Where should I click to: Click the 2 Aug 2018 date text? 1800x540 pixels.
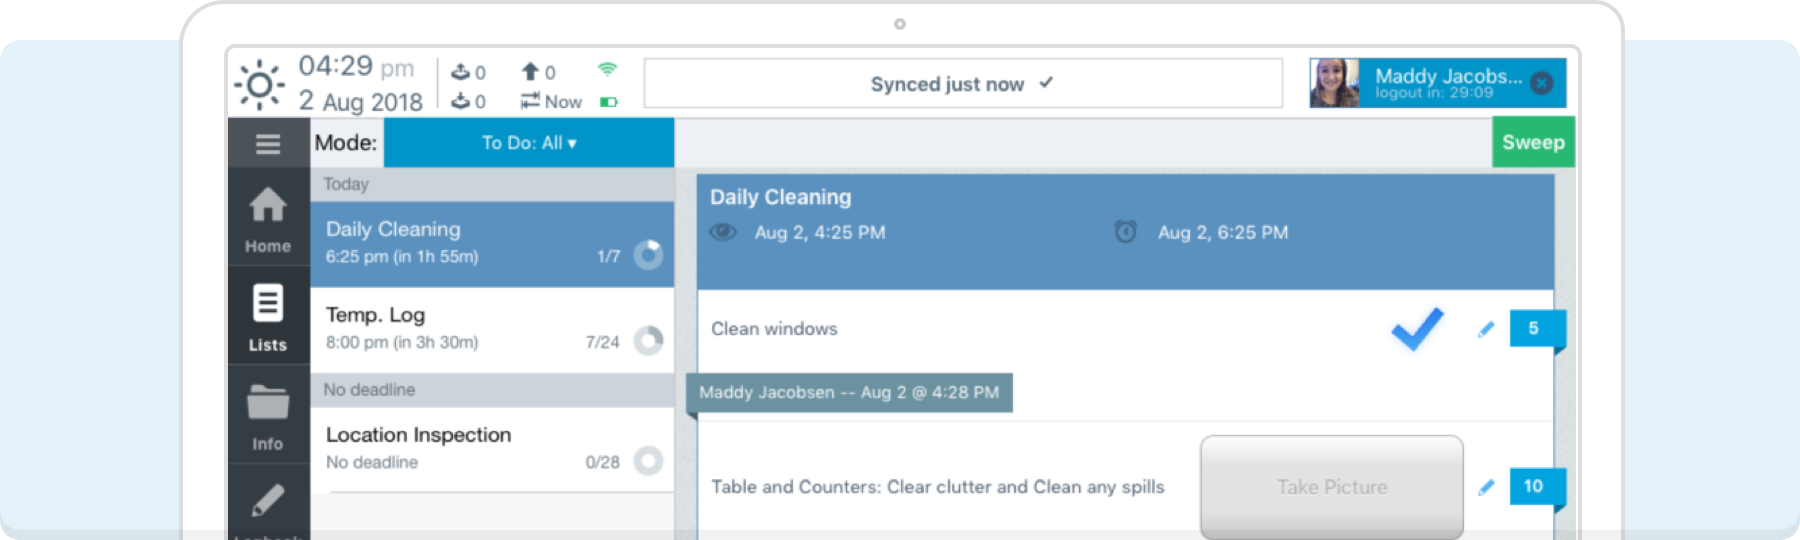[x=361, y=101]
